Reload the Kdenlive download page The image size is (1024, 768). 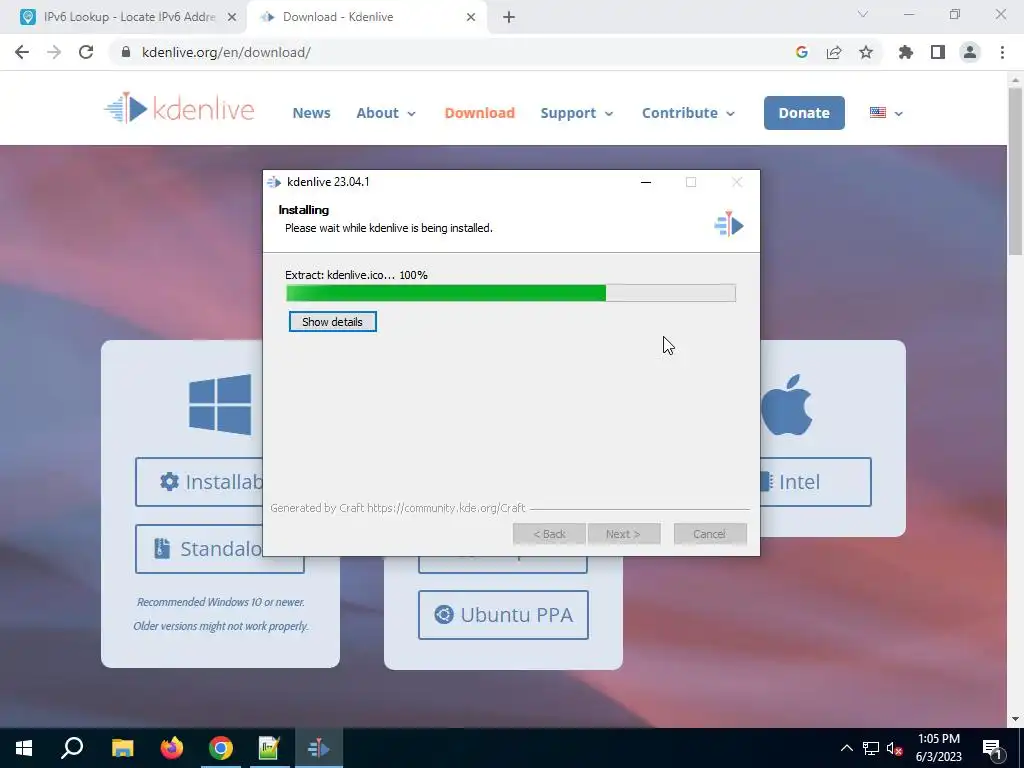(x=86, y=52)
